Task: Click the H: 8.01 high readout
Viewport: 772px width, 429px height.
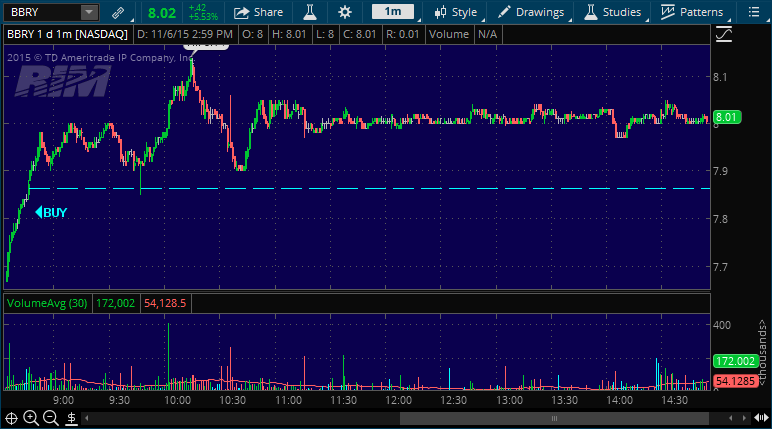Action: [x=289, y=34]
